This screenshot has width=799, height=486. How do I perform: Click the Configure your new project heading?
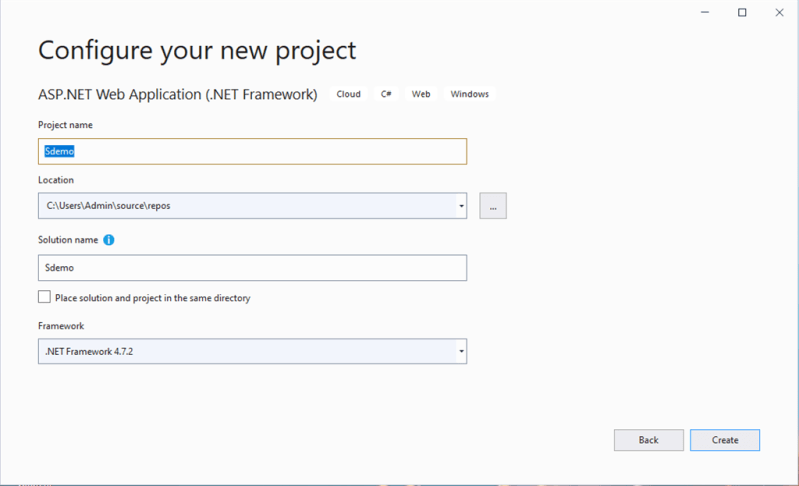[197, 49]
